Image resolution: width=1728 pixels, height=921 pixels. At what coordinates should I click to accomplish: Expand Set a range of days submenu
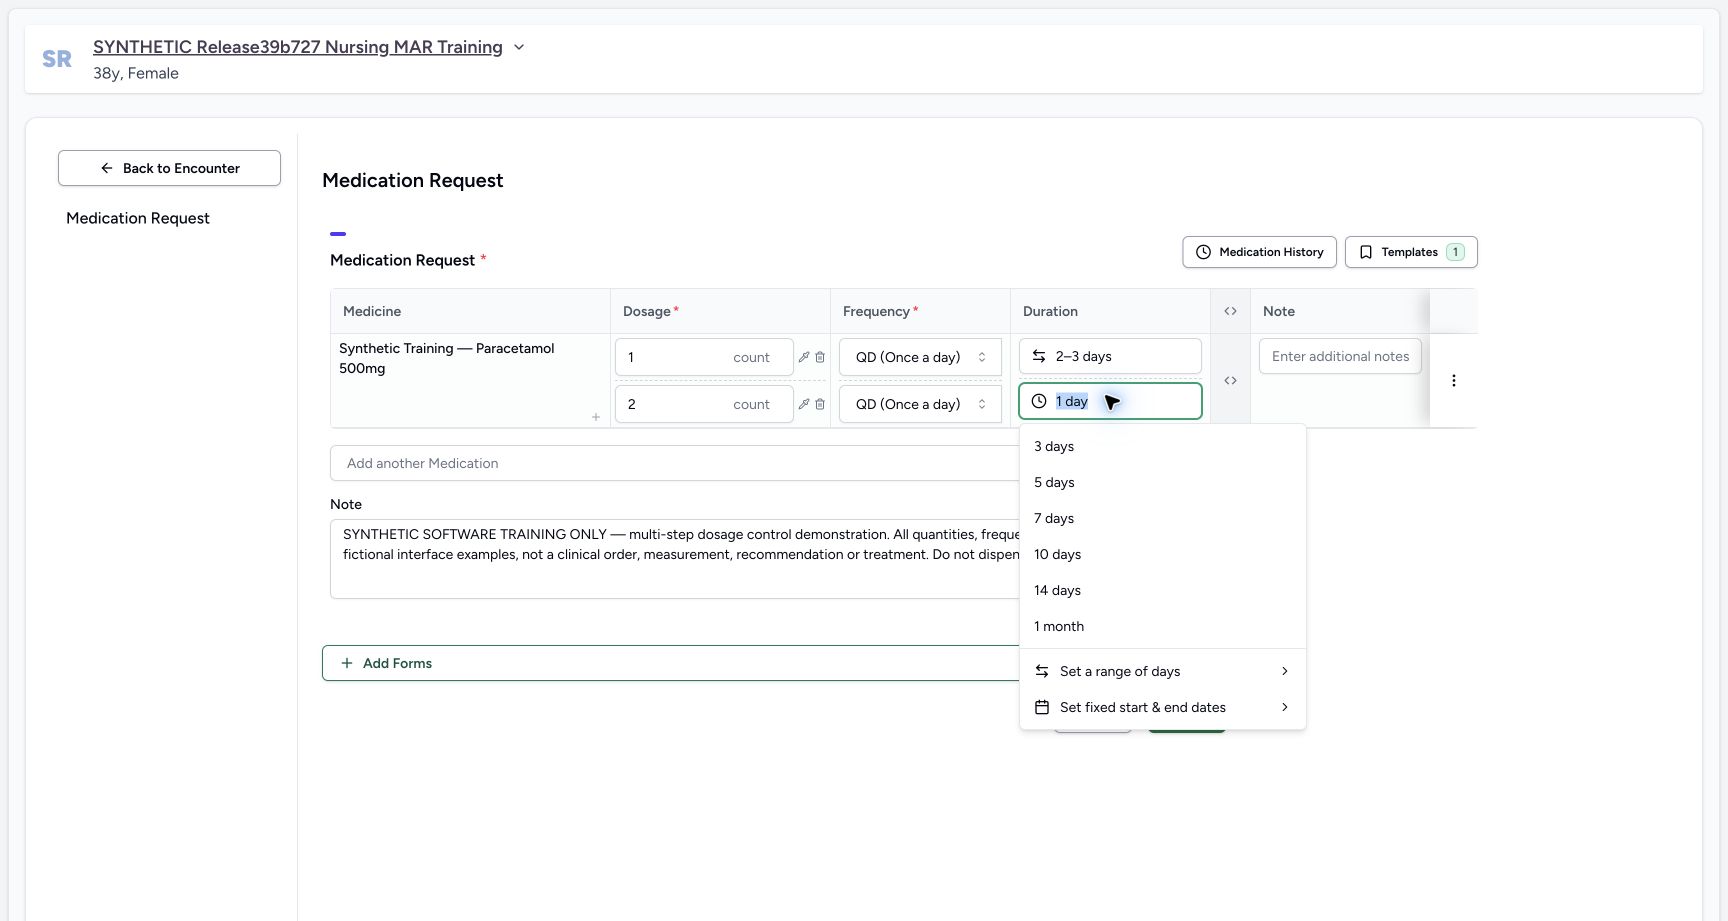[x=1162, y=671]
